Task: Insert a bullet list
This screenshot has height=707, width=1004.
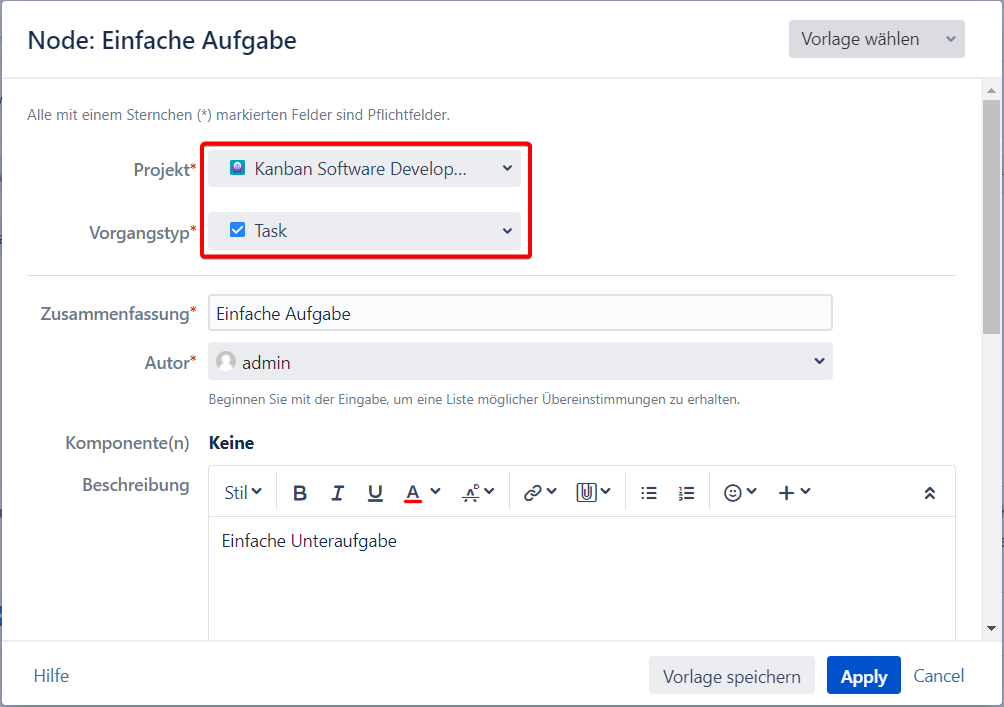Action: click(649, 493)
